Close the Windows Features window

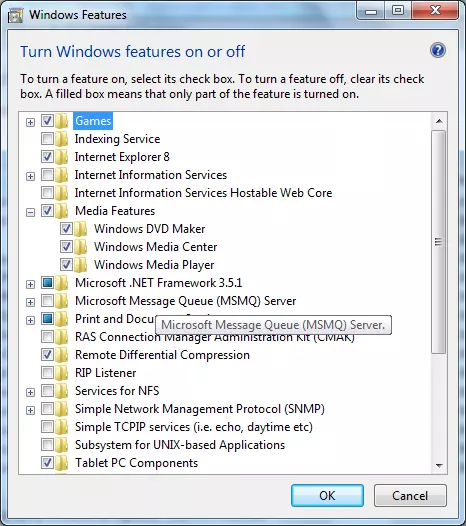point(435,10)
